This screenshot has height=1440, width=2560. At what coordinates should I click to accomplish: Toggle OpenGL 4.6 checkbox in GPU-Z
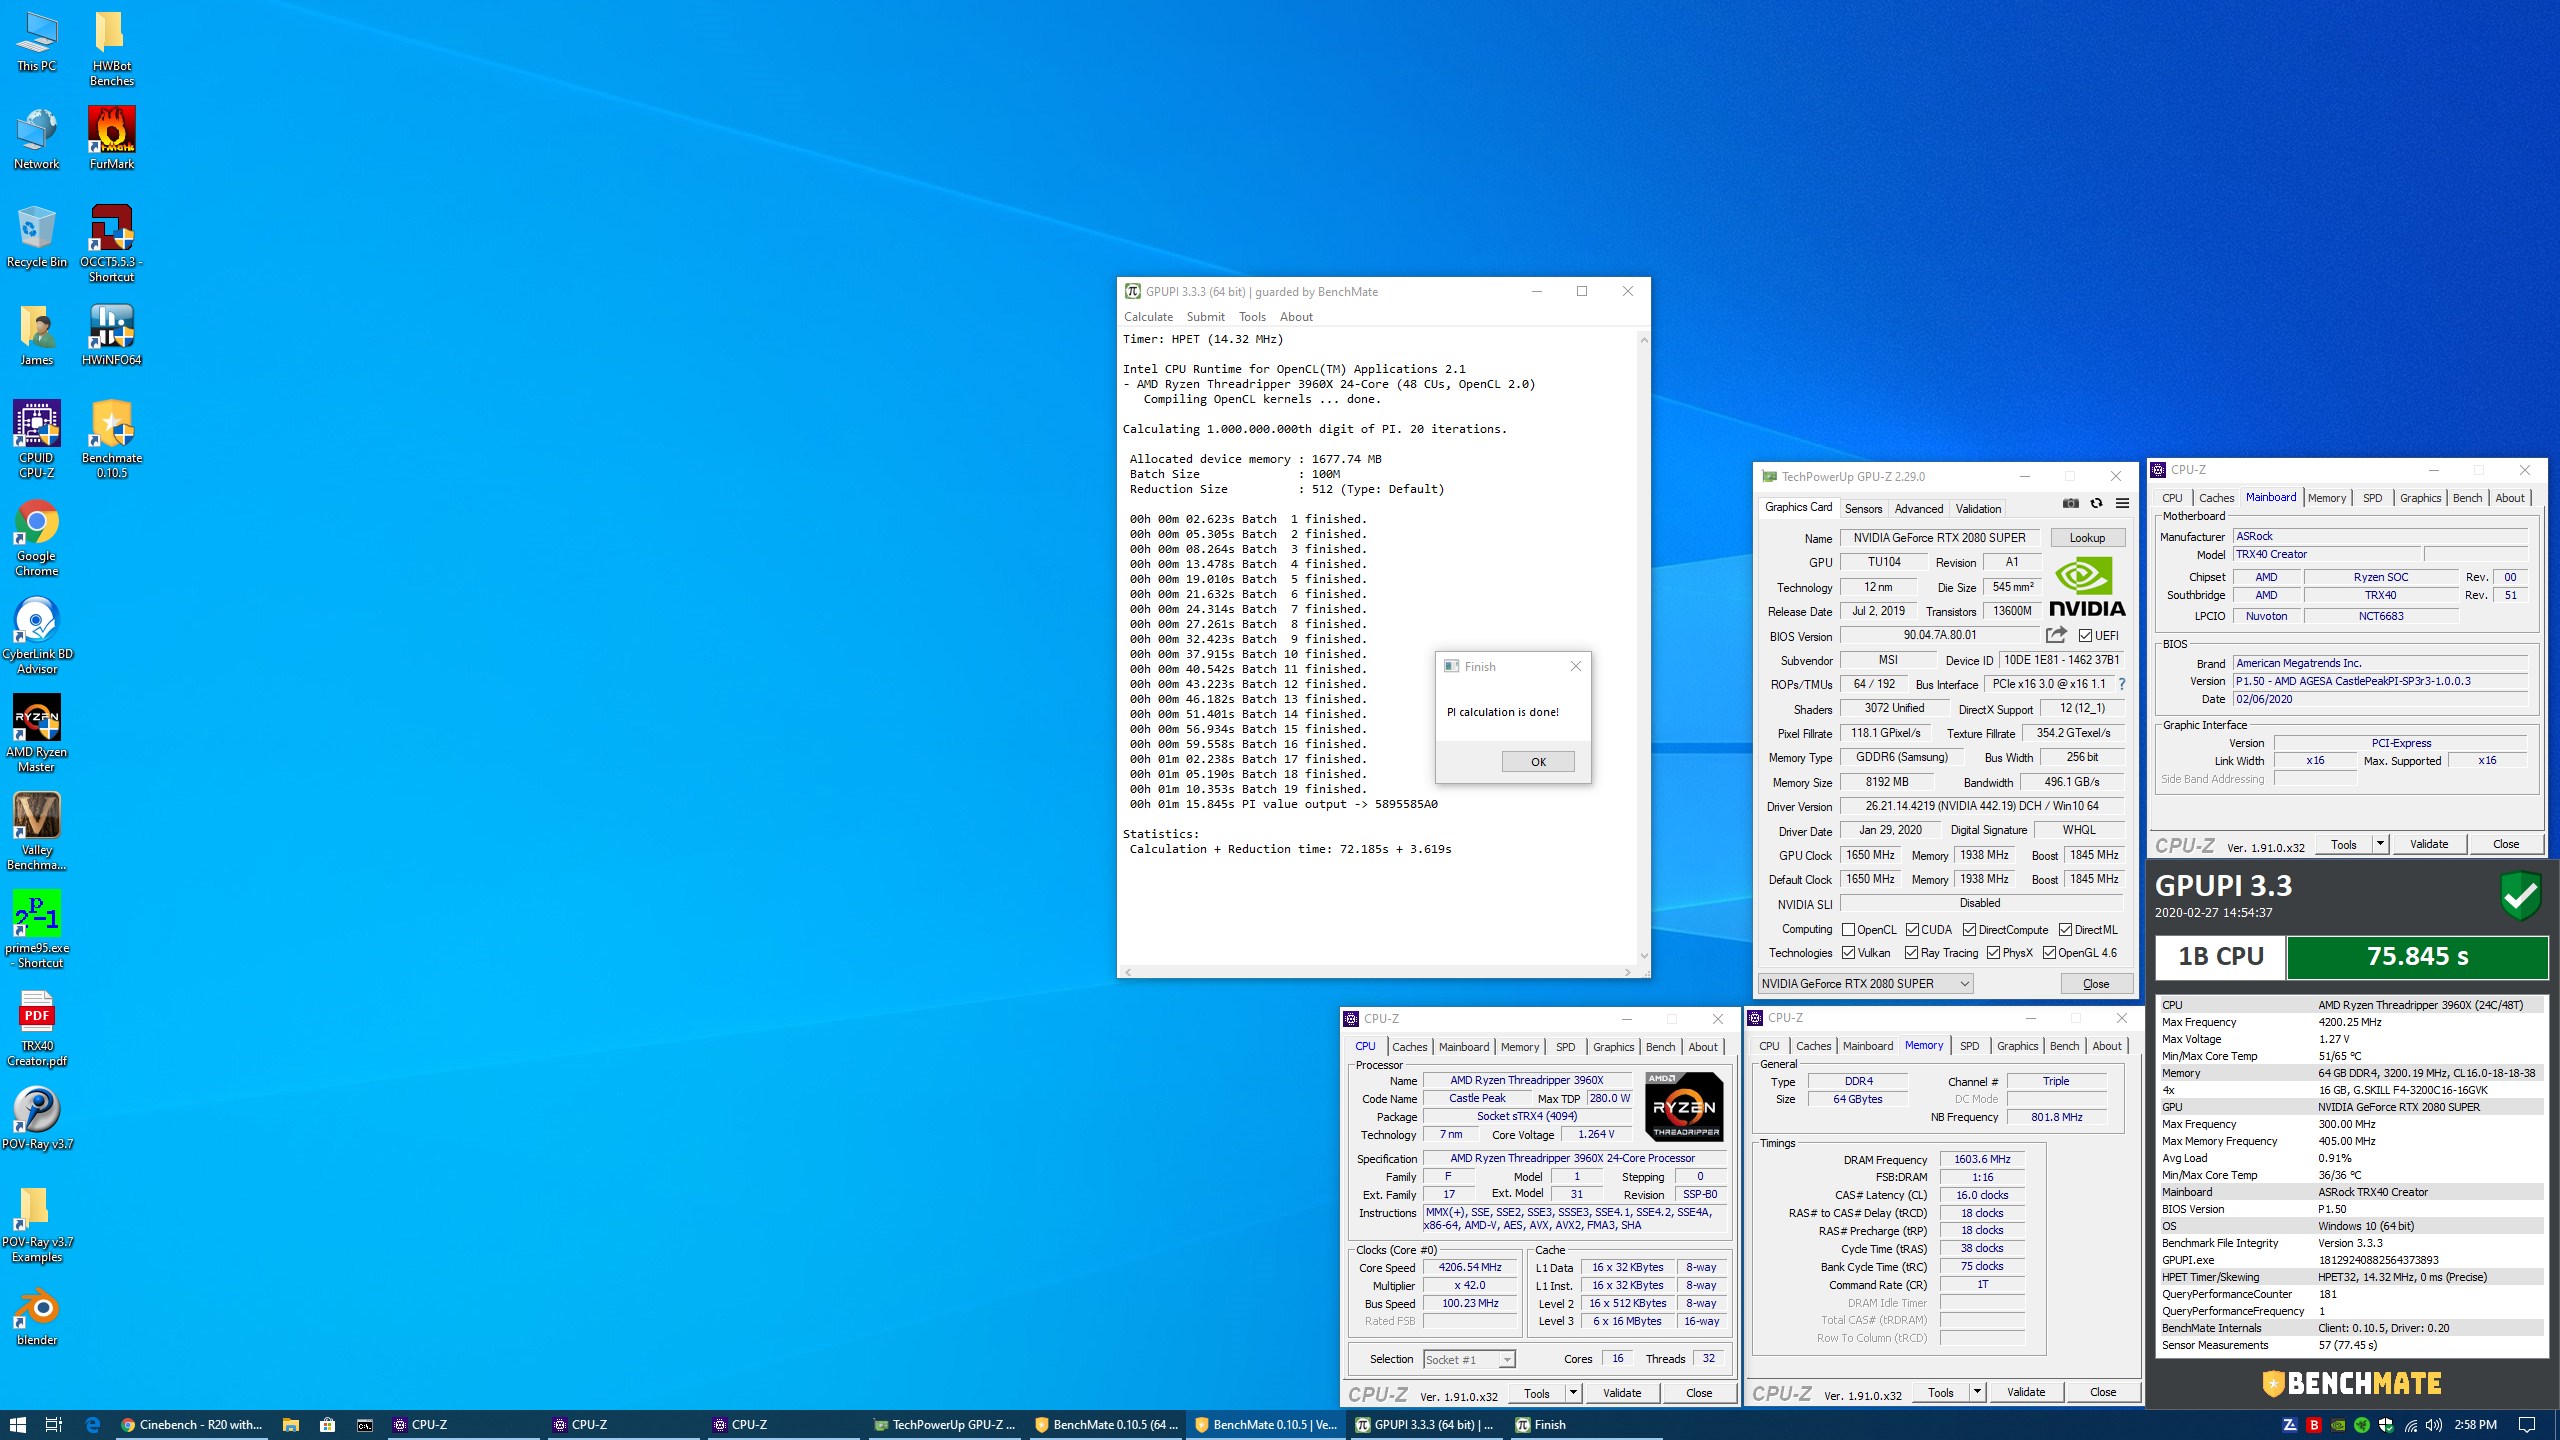pos(2049,953)
